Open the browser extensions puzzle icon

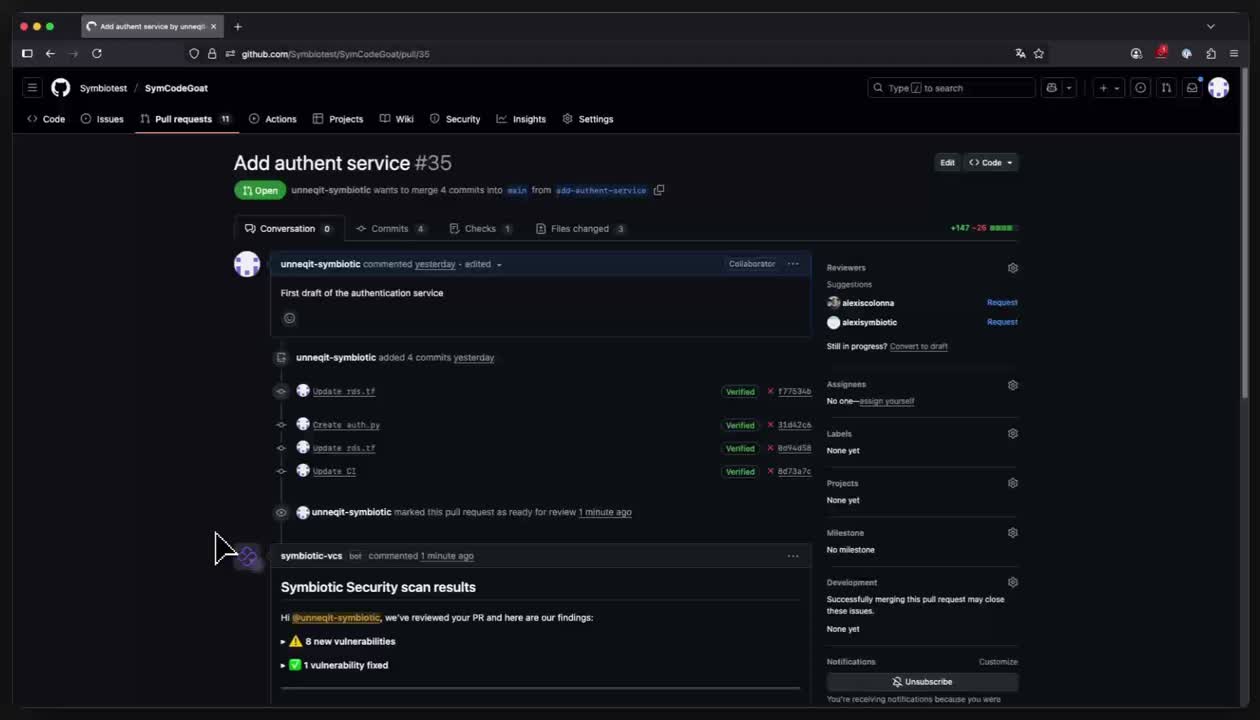pos(1211,54)
